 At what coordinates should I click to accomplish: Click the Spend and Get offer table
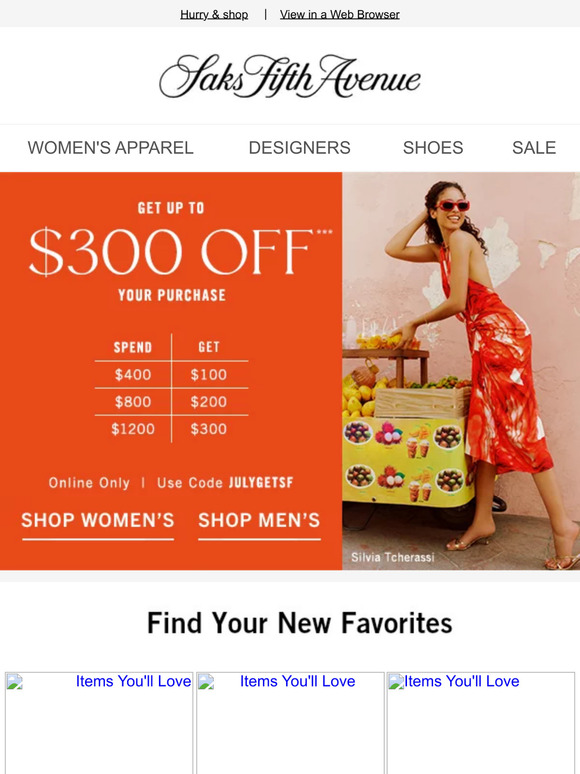[171, 388]
